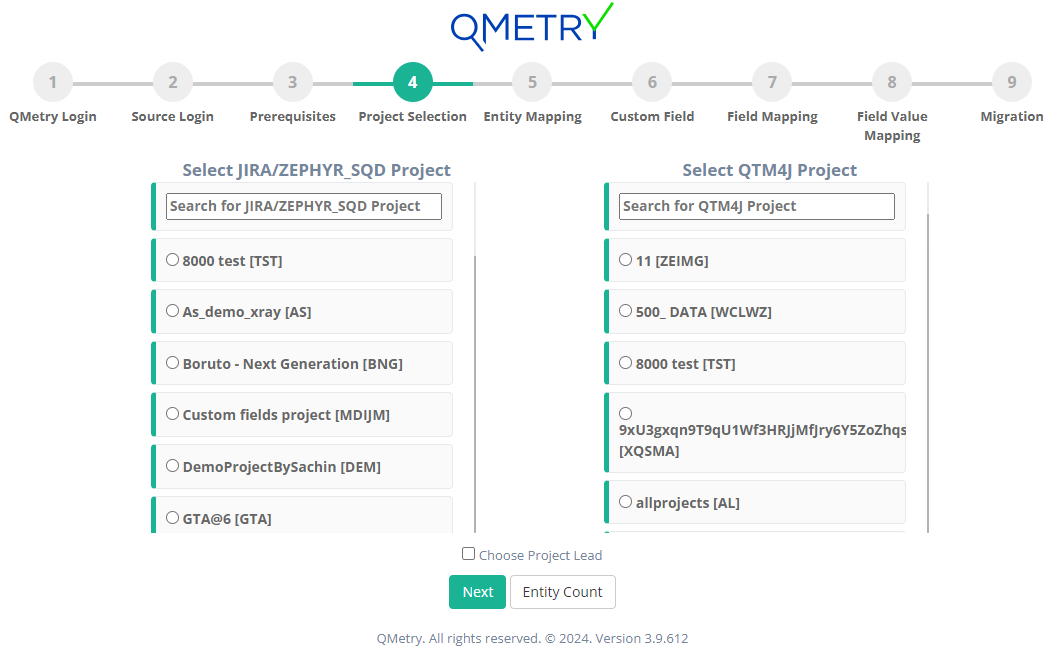1053x648 pixels.
Task: Click the Select JIRA/ZEPHYR_SQD Project heading
Action: [316, 170]
